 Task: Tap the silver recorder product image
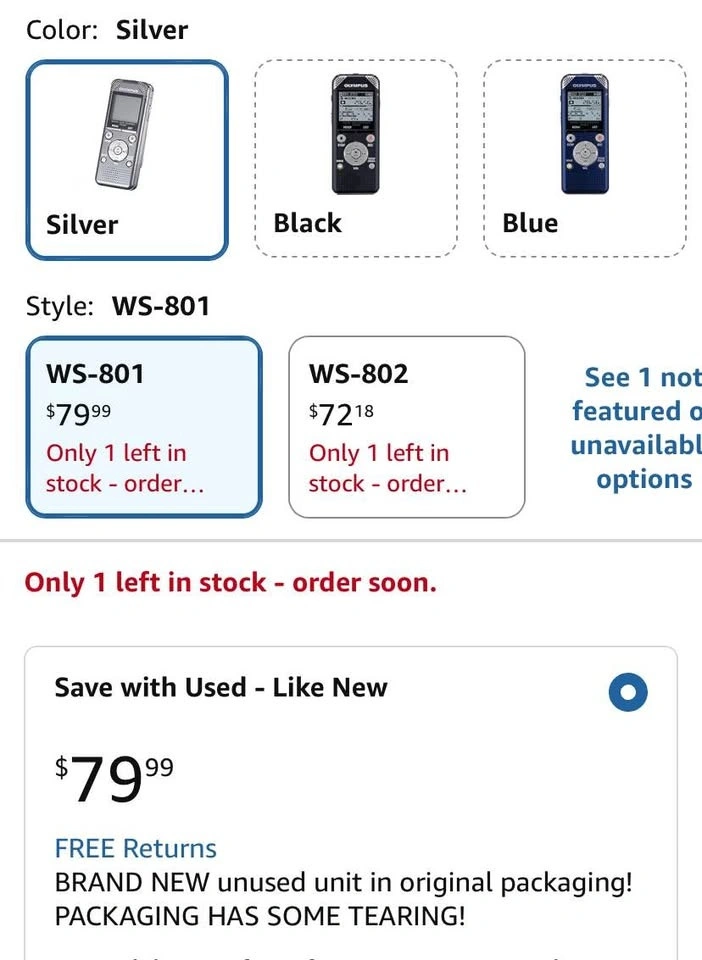[124, 135]
